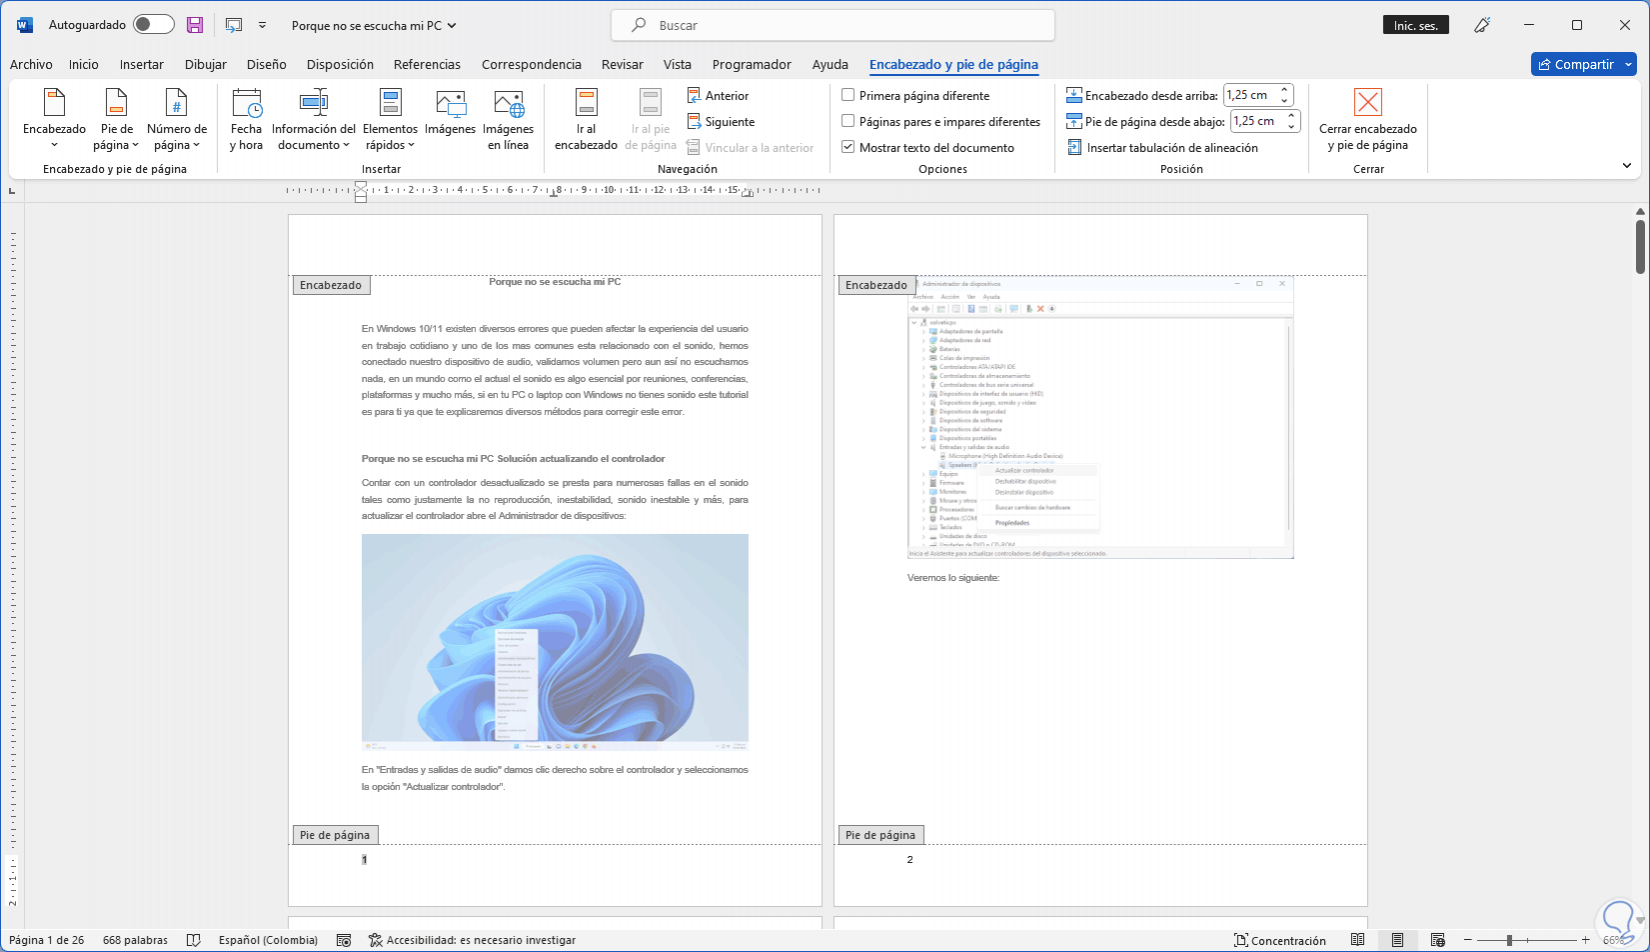This screenshot has height=952, width=1650.
Task: Select Web Layout view icon
Action: [x=1437, y=940]
